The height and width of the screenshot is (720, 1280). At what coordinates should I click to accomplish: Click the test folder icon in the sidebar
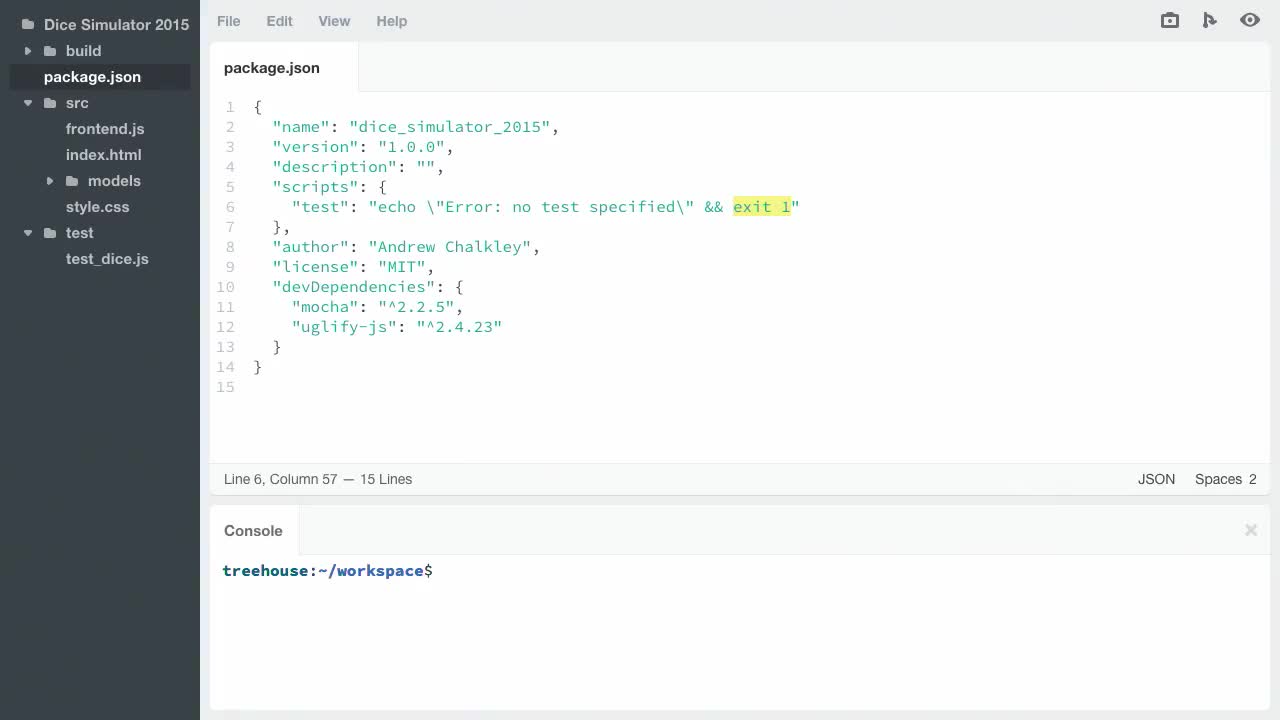(x=50, y=233)
